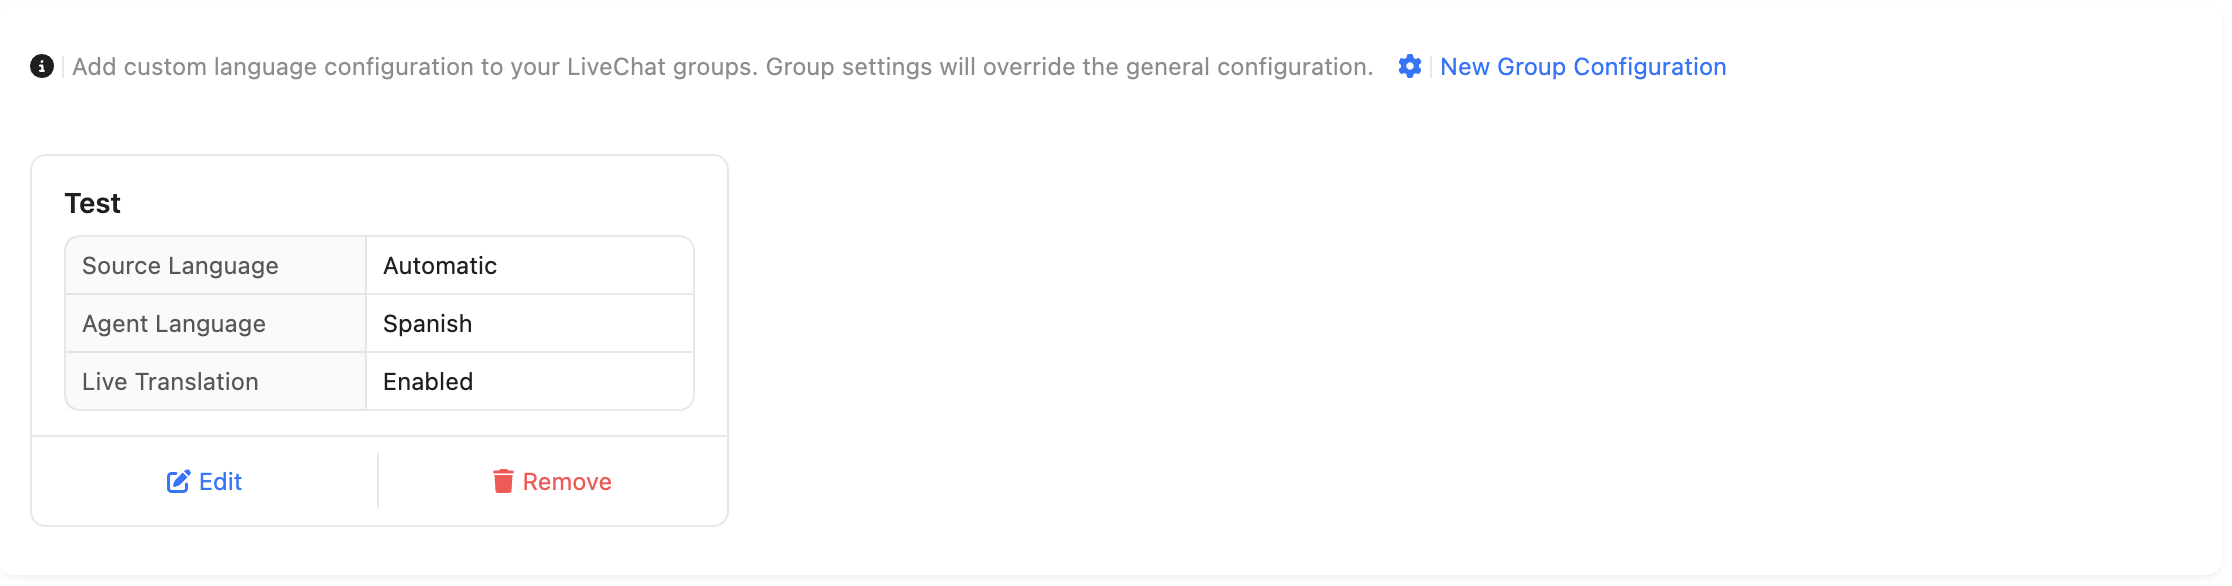Select the Test group title
The height and width of the screenshot is (586, 2232).
coord(93,203)
